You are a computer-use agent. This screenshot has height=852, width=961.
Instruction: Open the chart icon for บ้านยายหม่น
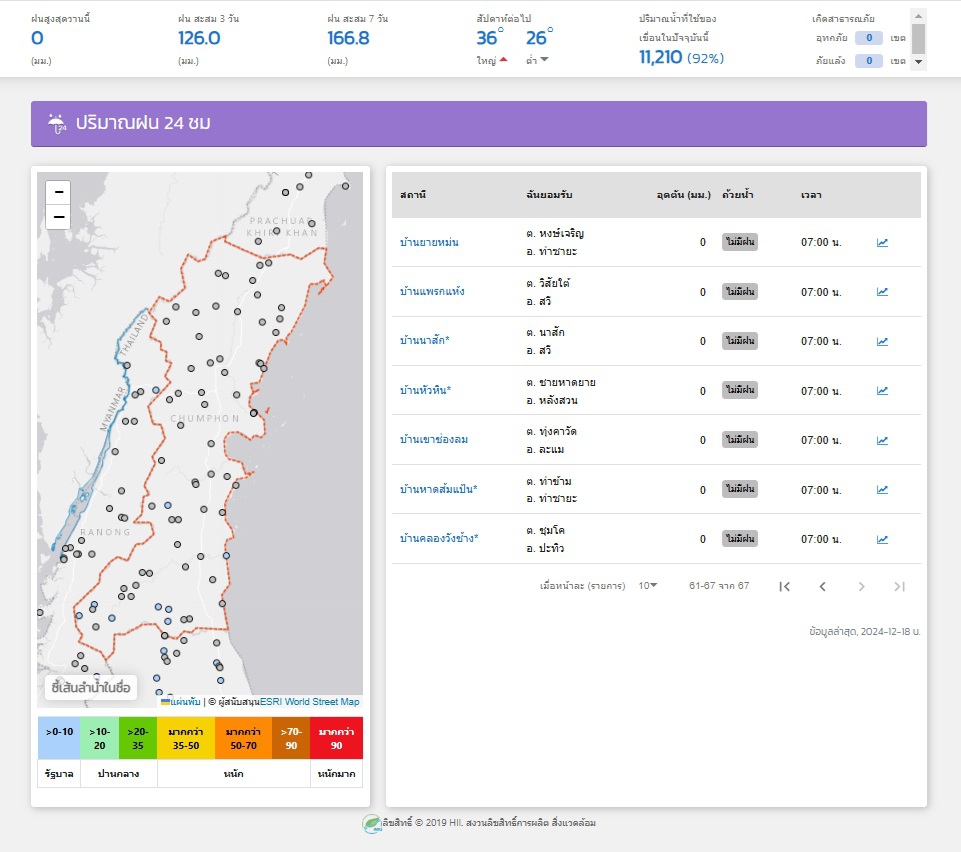[882, 243]
